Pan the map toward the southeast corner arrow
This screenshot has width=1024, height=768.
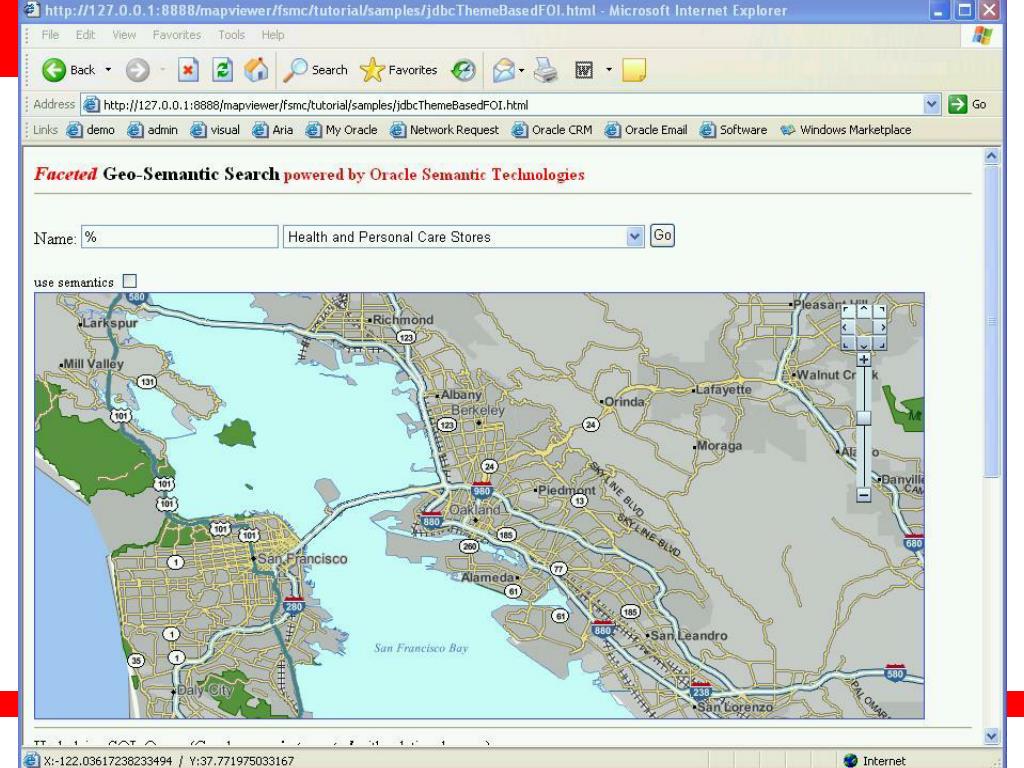pyautogui.click(x=880, y=344)
